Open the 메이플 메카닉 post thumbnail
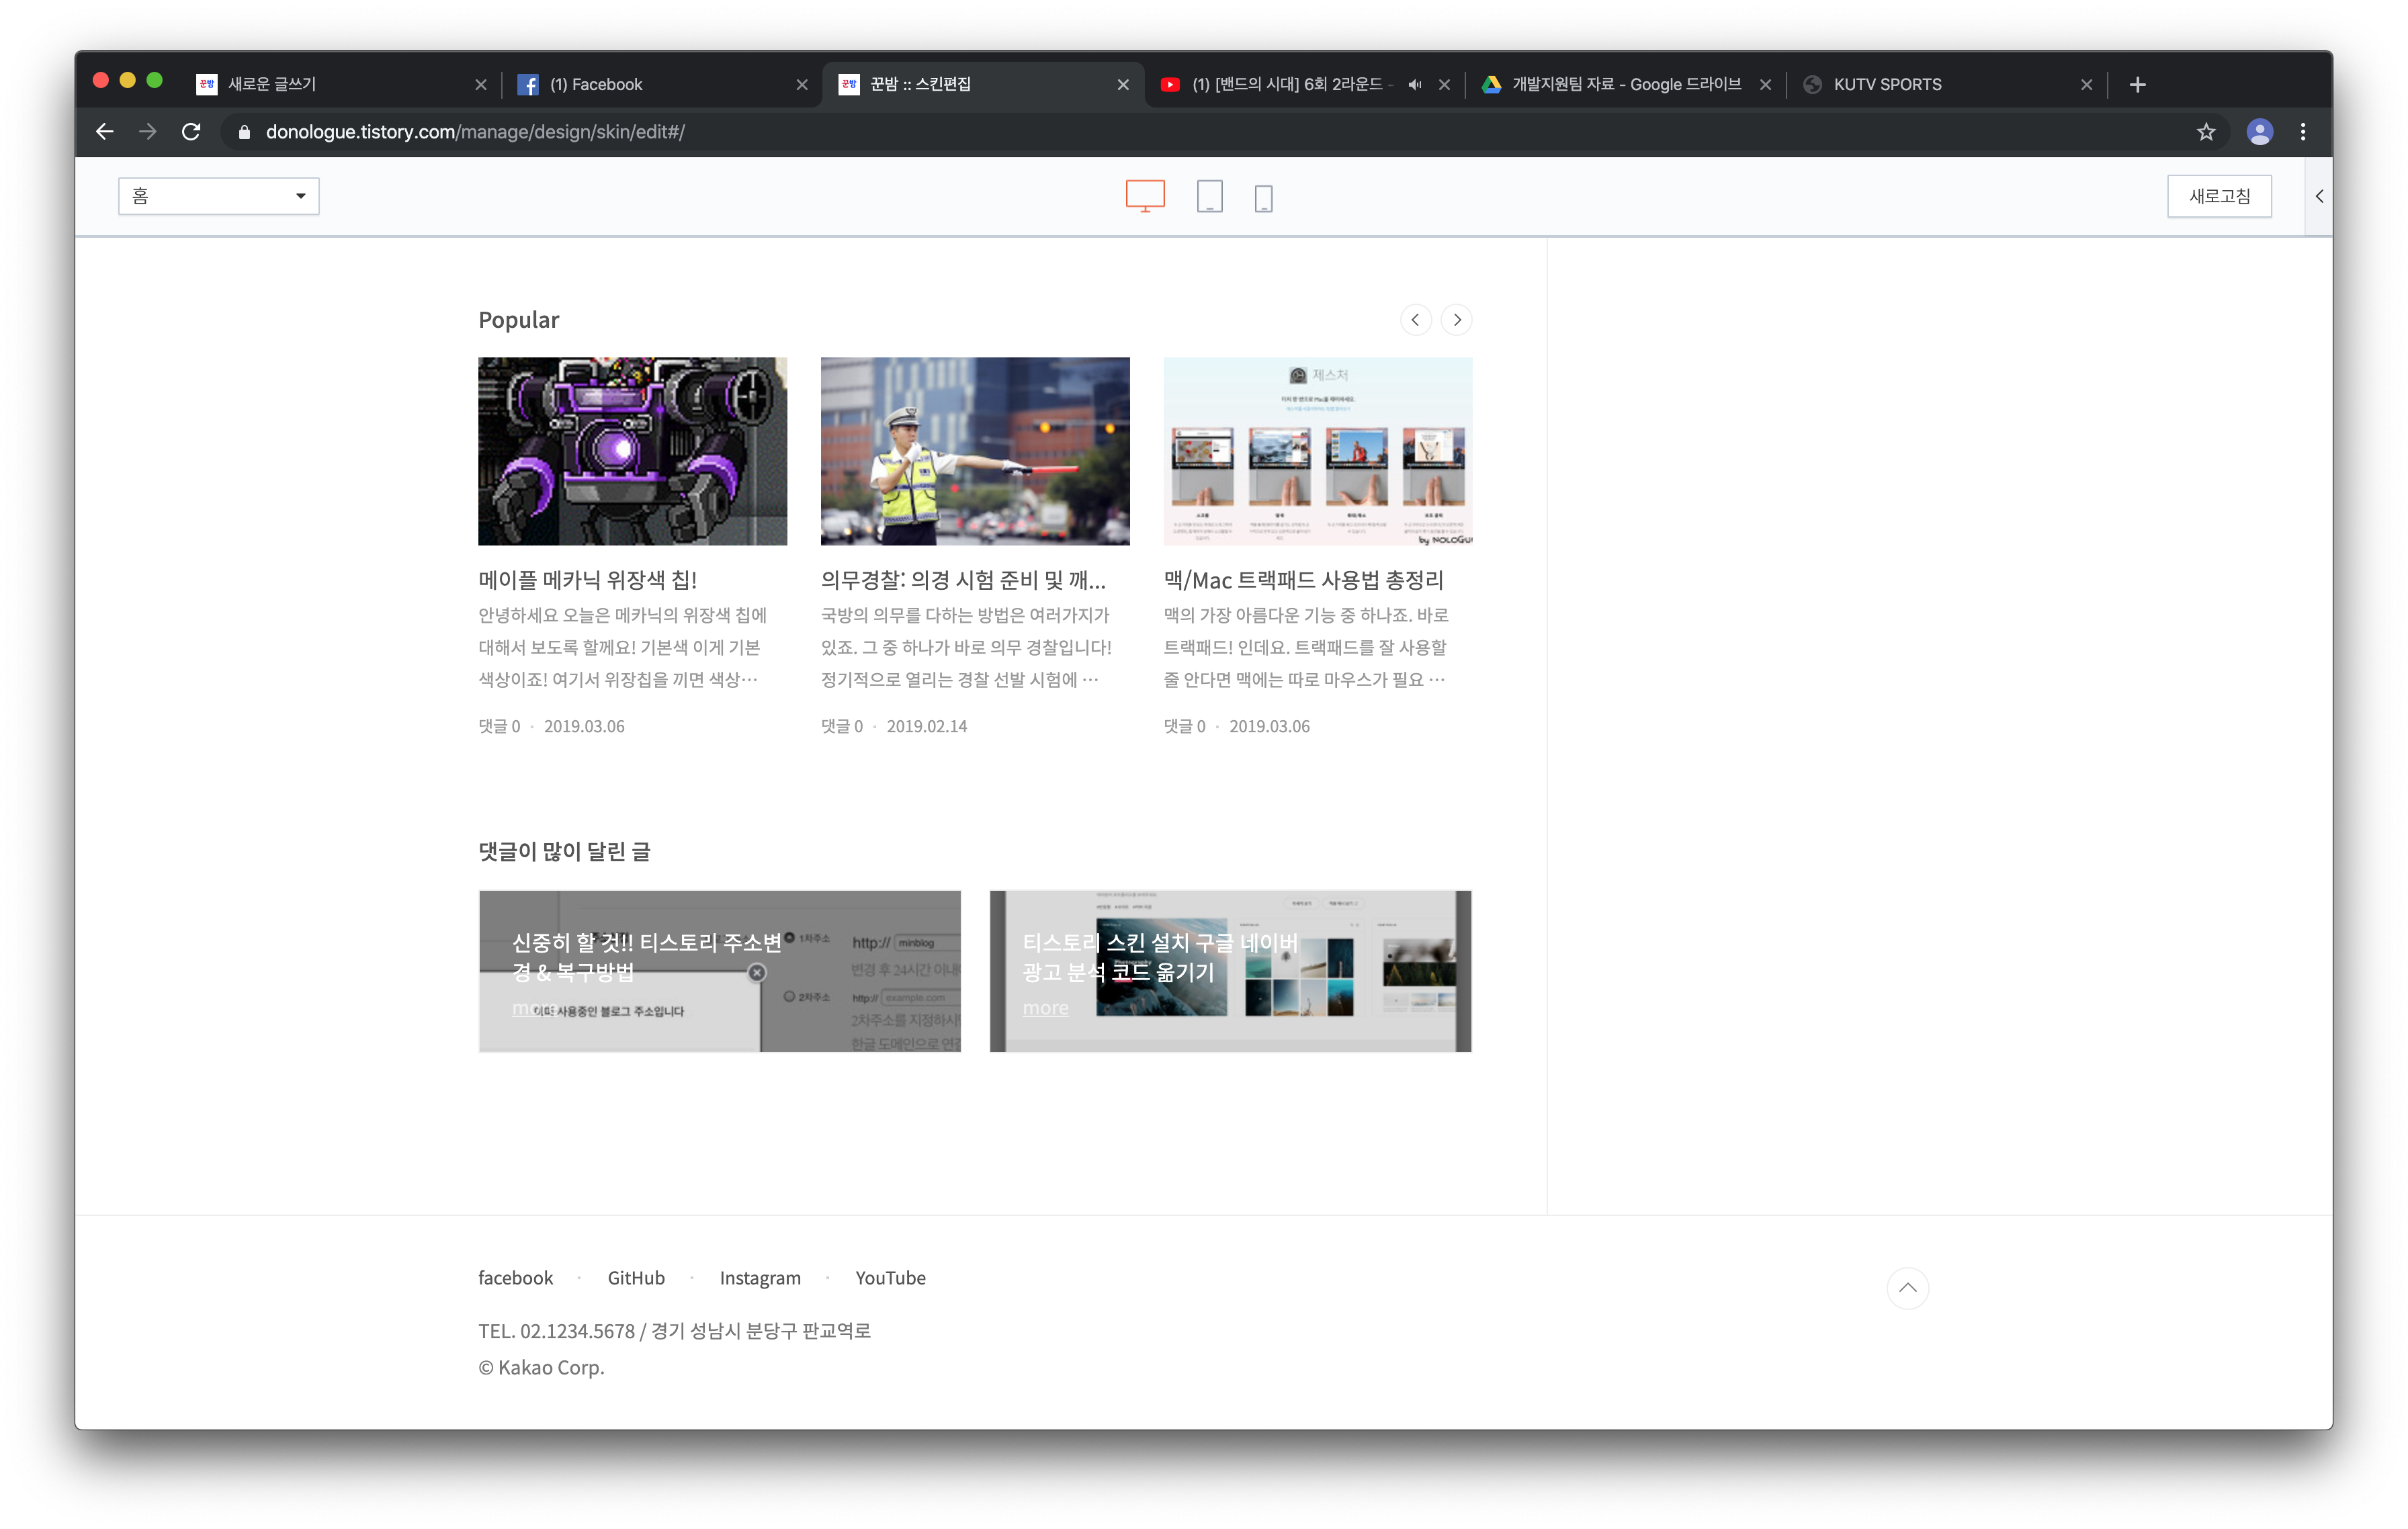The width and height of the screenshot is (2408, 1529). [x=632, y=451]
